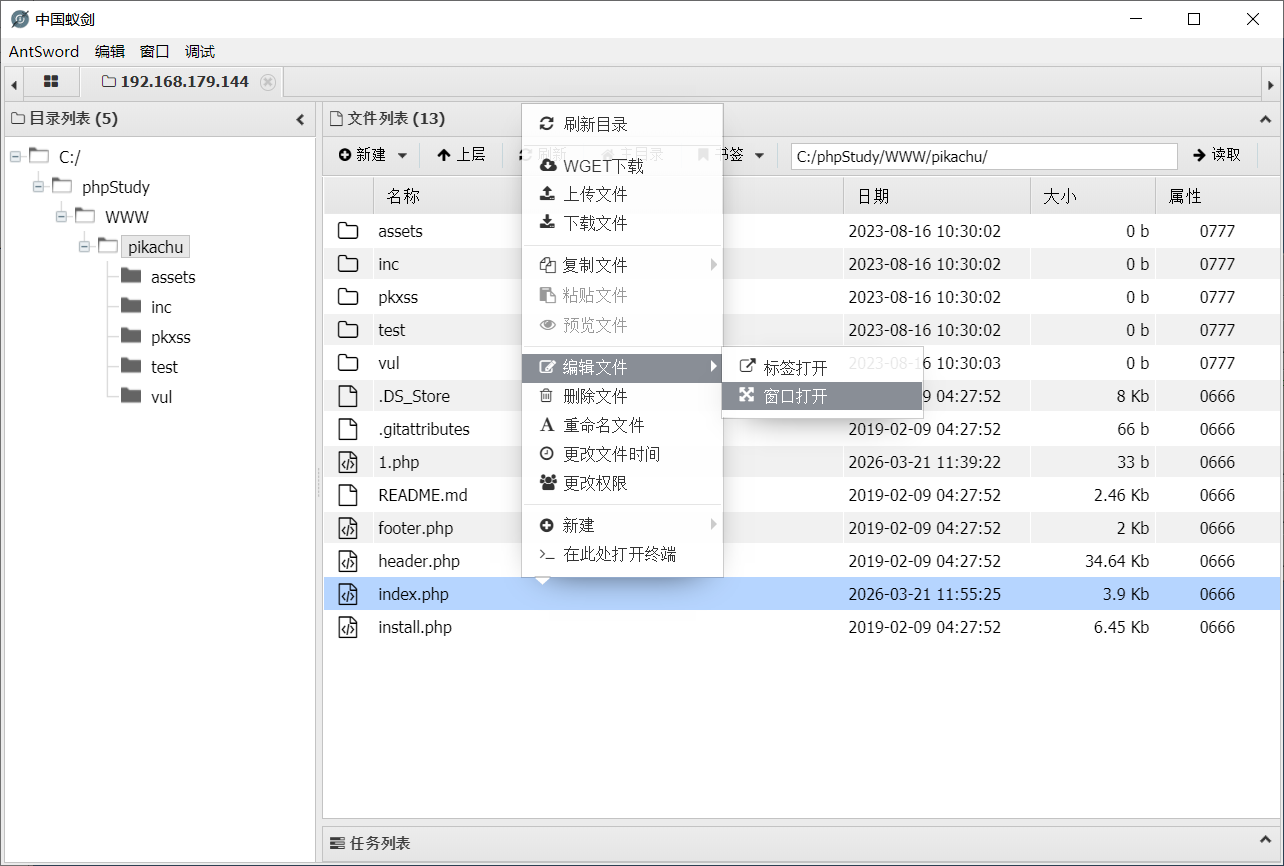Image resolution: width=1284 pixels, height=866 pixels.
Task: Open the 调试 menu in menu bar
Action: pos(200,51)
